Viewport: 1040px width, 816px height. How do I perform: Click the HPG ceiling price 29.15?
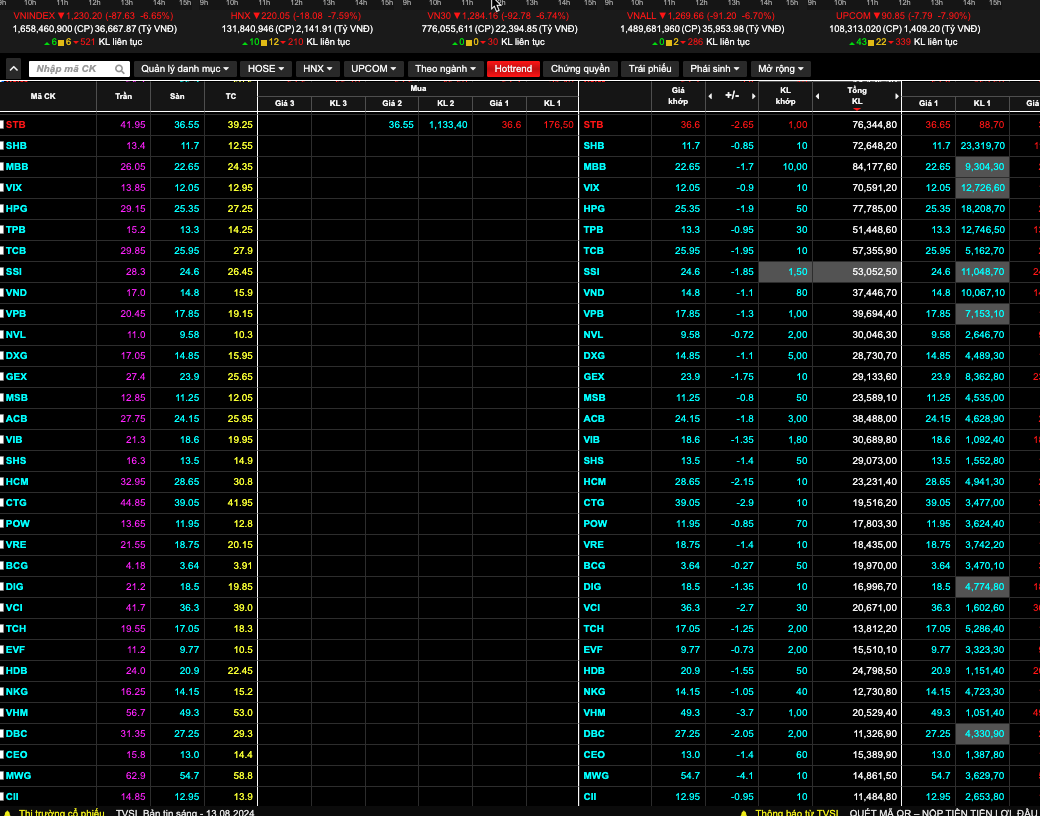point(133,208)
